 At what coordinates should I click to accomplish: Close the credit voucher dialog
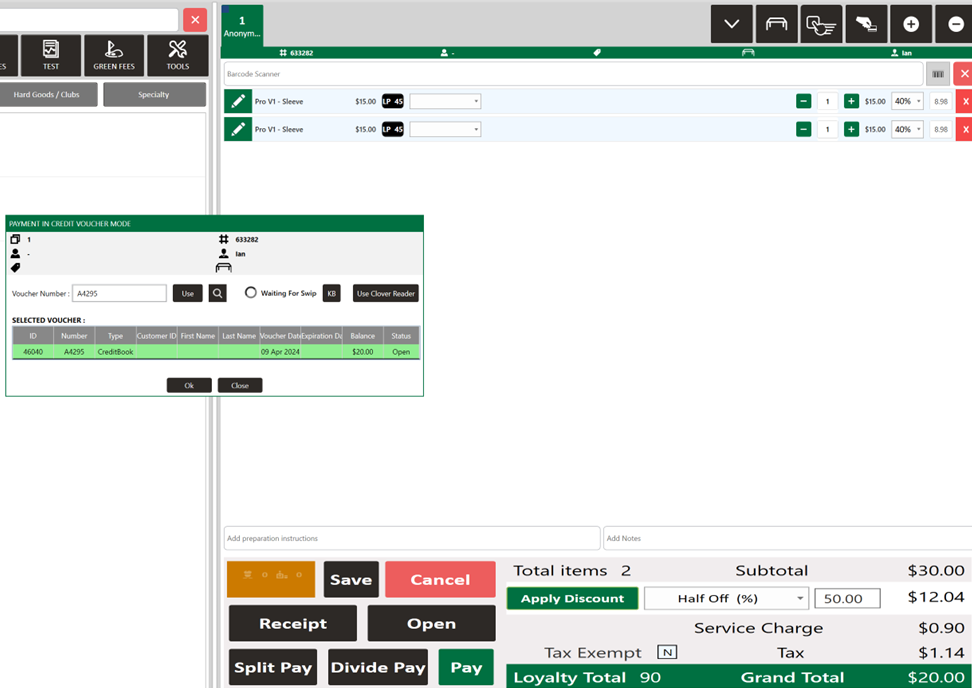[240, 386]
